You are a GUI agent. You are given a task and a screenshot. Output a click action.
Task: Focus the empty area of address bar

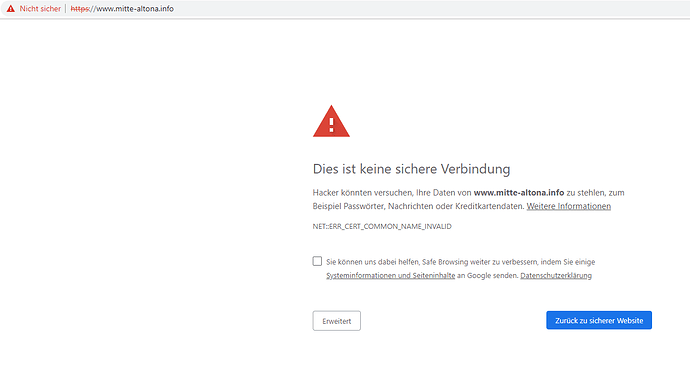click(431, 8)
